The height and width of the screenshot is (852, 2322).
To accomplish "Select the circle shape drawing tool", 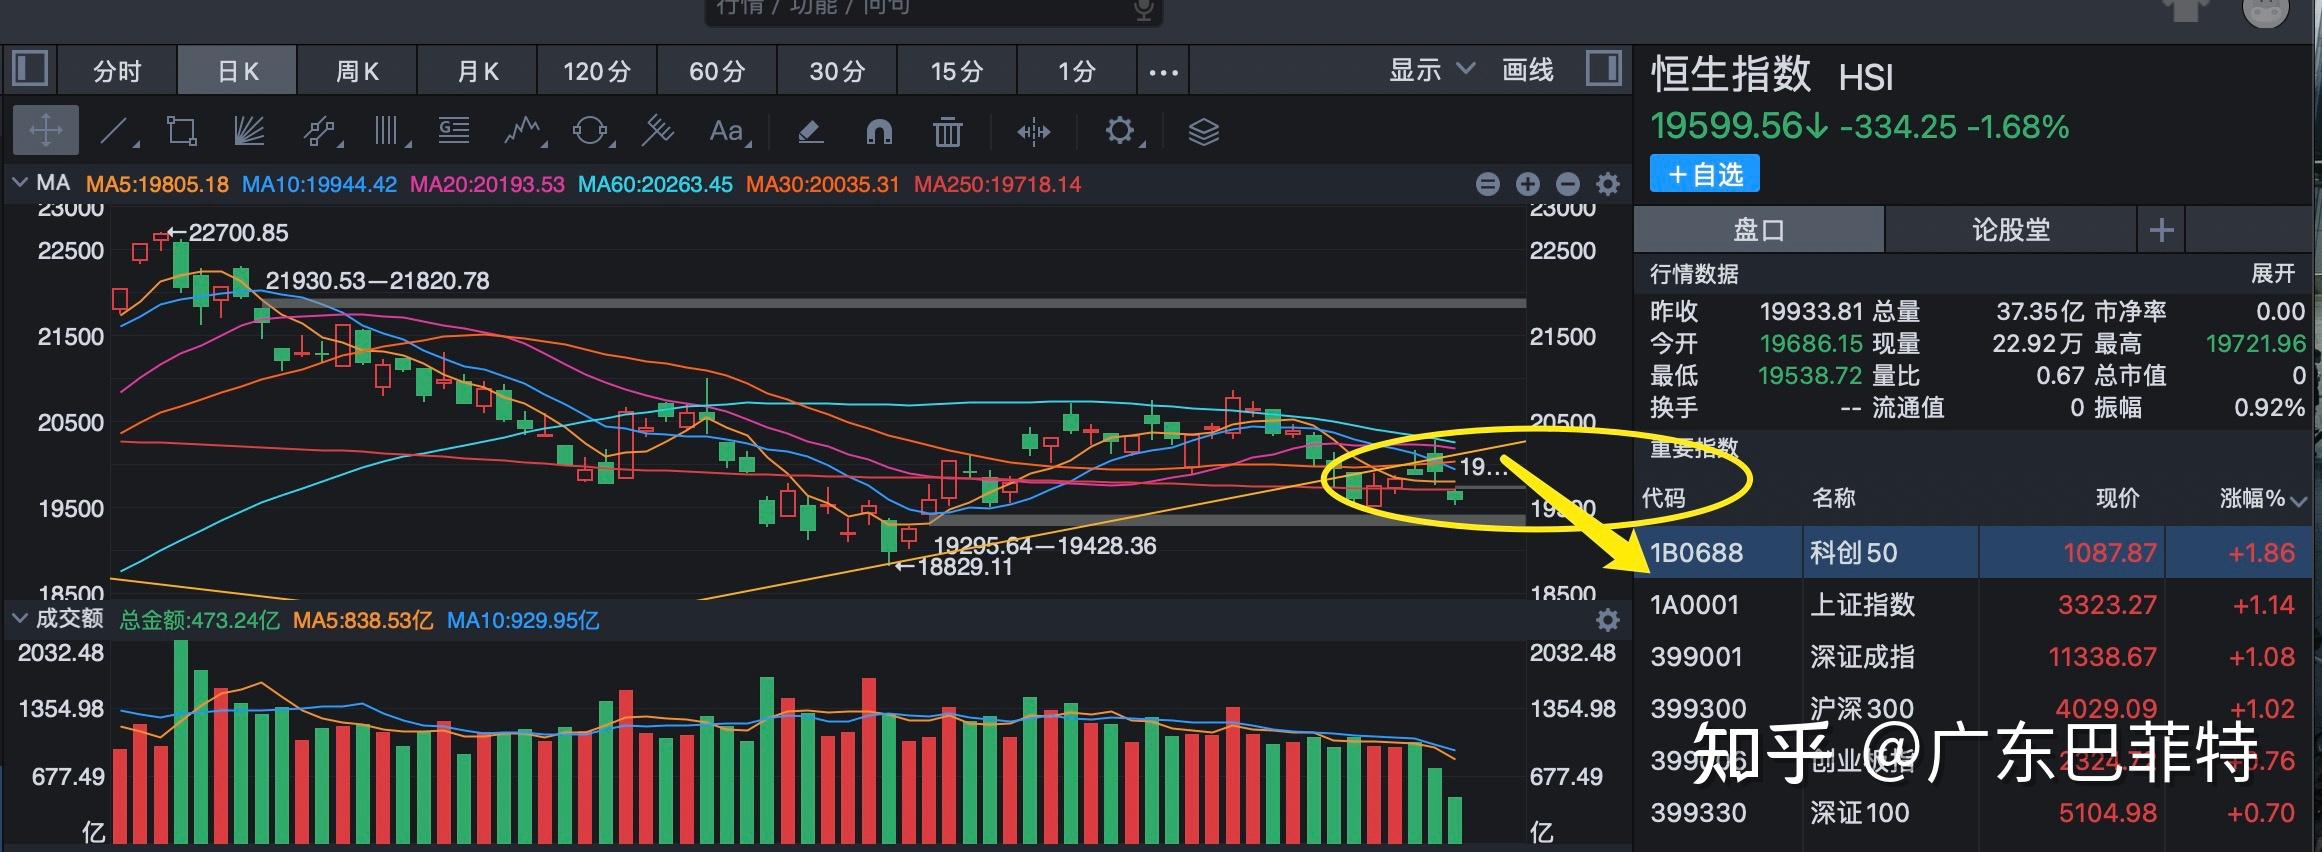I will (591, 131).
